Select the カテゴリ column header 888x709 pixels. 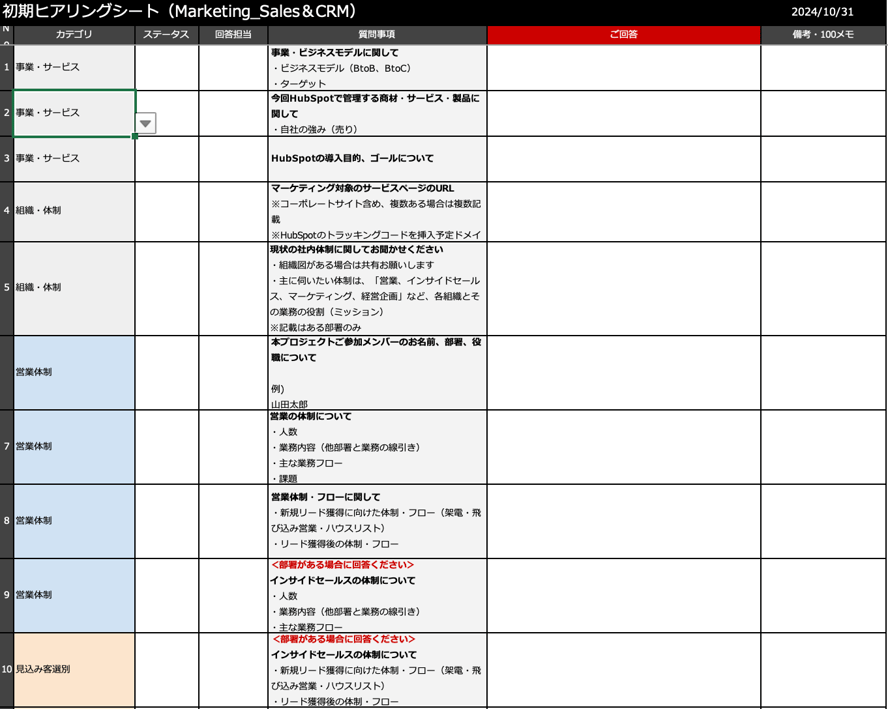click(x=74, y=35)
